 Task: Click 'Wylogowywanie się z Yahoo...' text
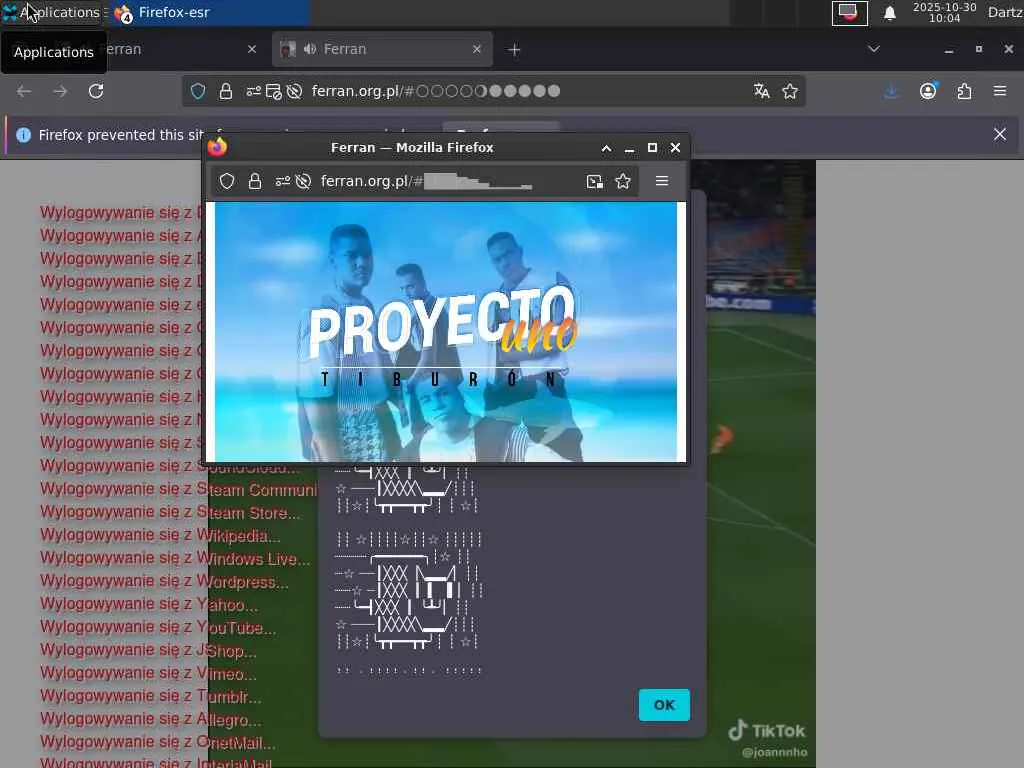[x=148, y=605]
